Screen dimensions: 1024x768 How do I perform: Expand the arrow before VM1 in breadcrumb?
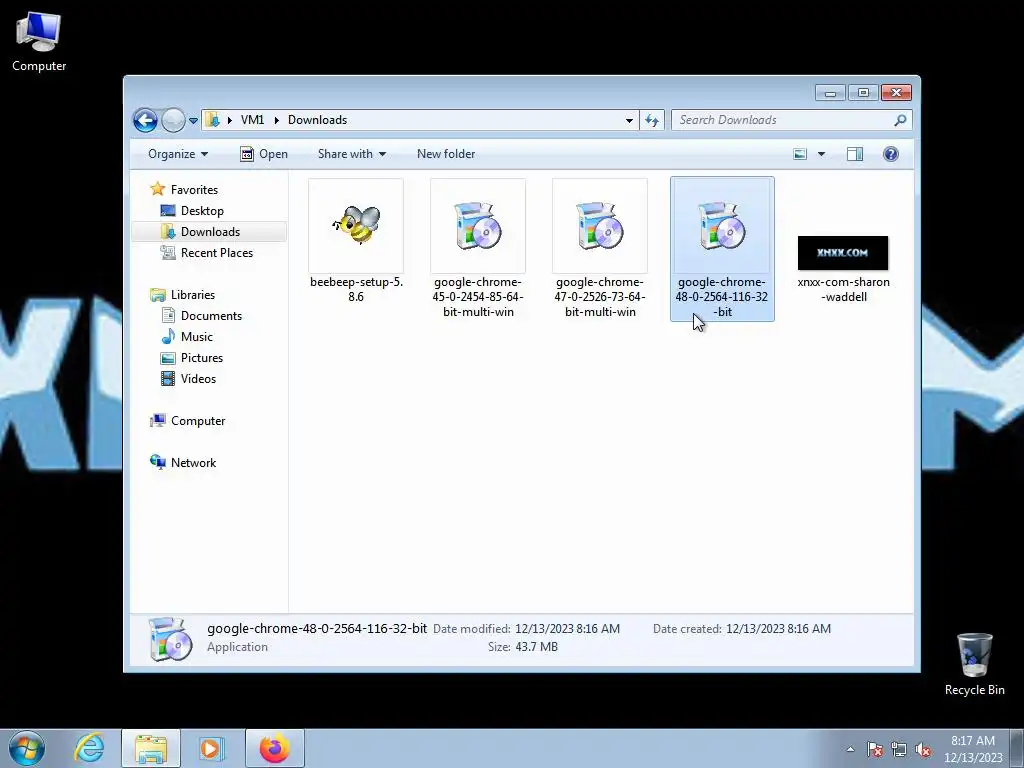[229, 120]
